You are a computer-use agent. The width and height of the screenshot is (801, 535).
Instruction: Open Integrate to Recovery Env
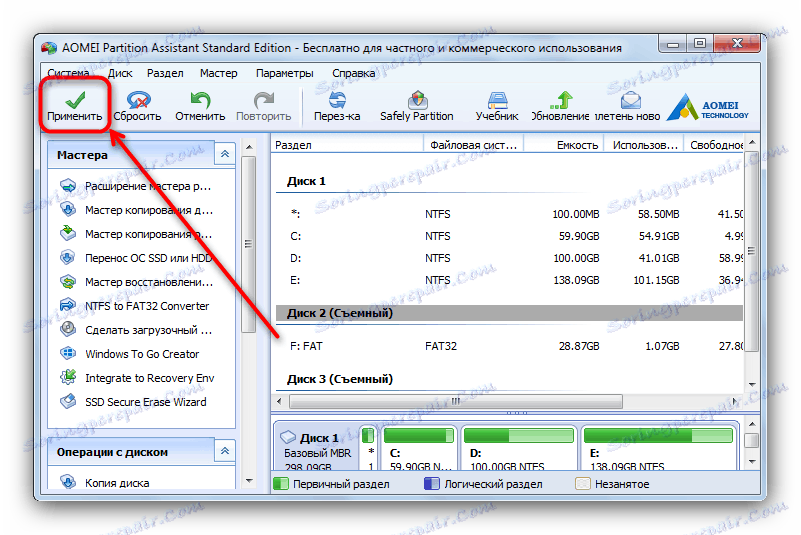[x=137, y=378]
